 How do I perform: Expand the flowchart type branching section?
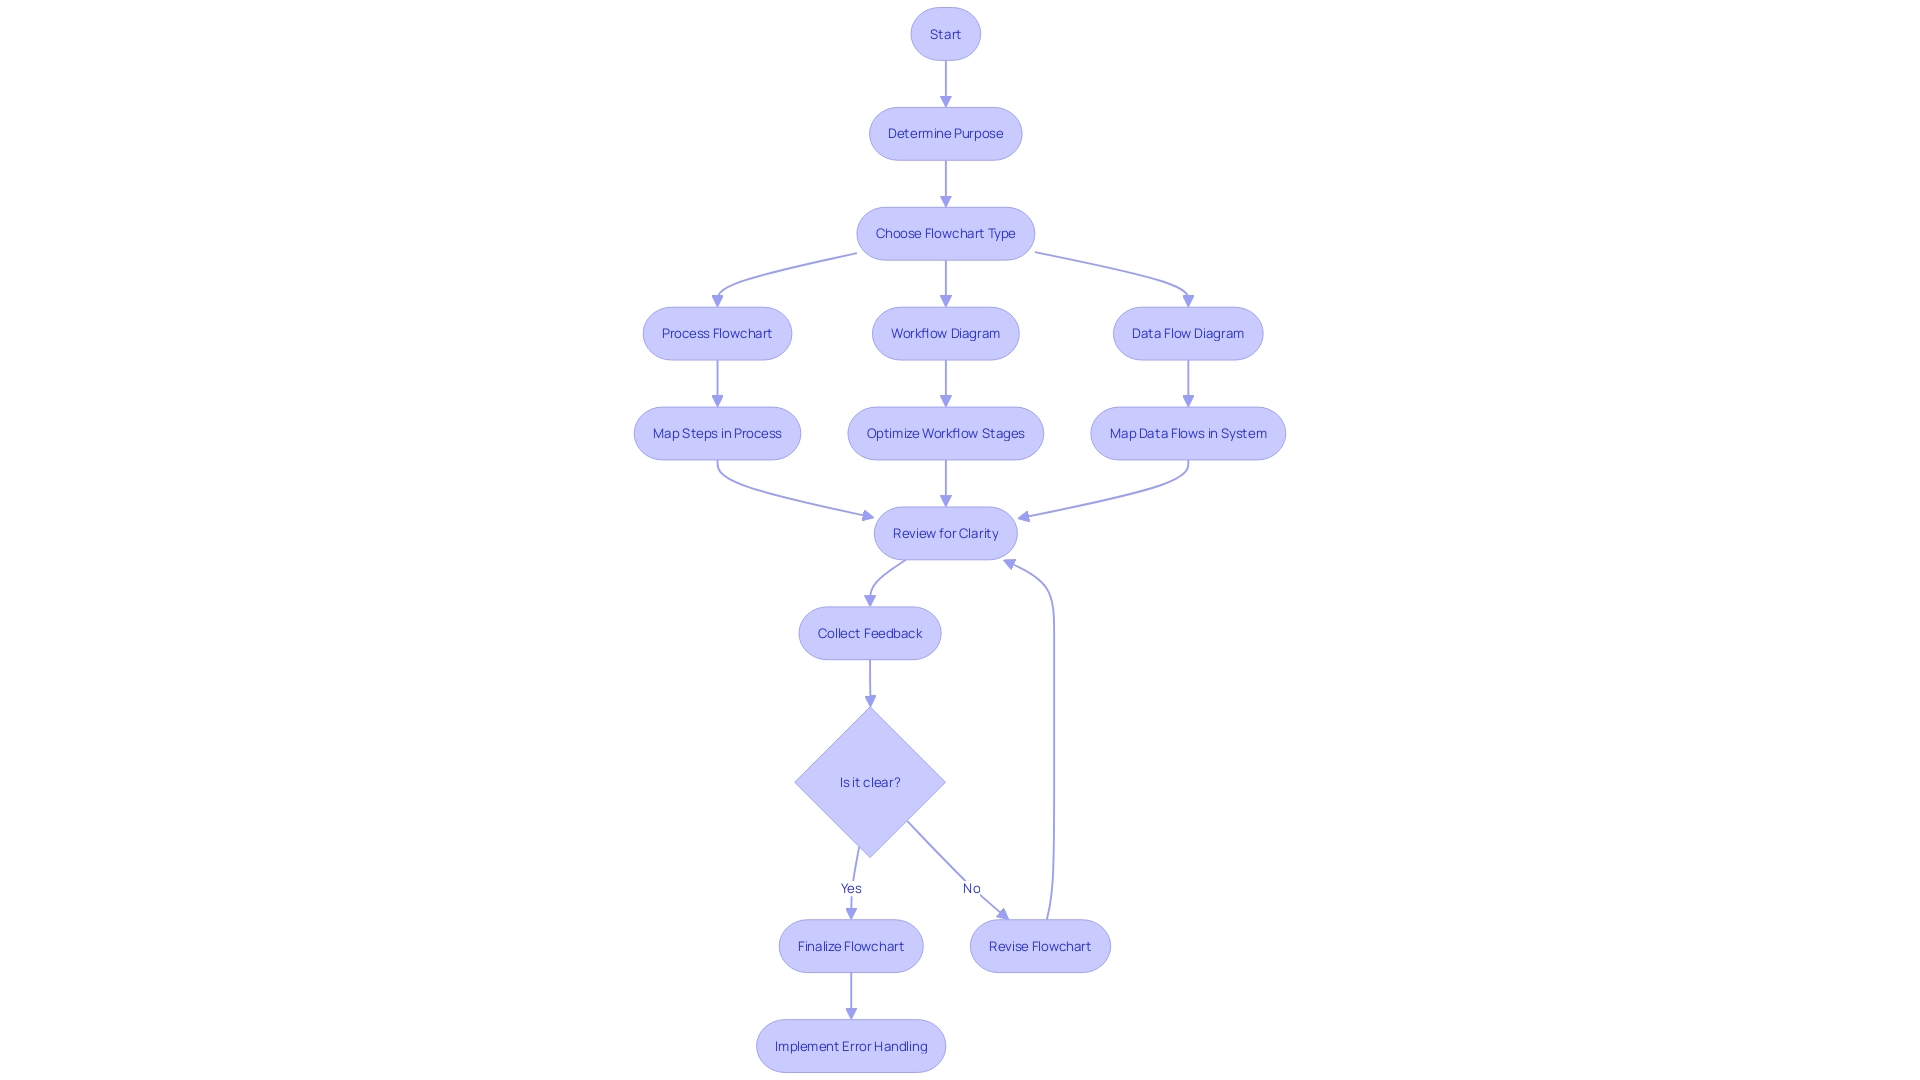coord(944,232)
